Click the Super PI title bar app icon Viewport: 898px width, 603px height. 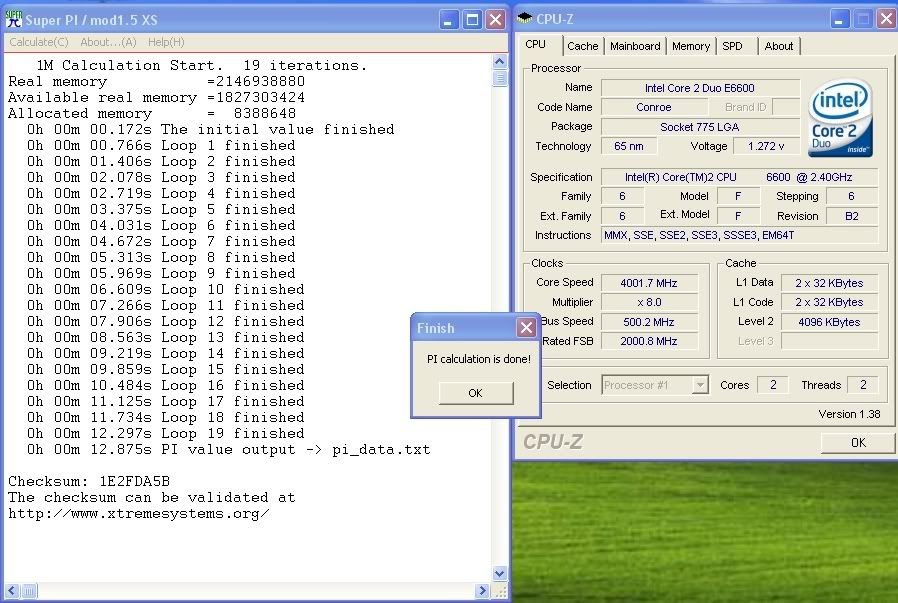click(14, 19)
